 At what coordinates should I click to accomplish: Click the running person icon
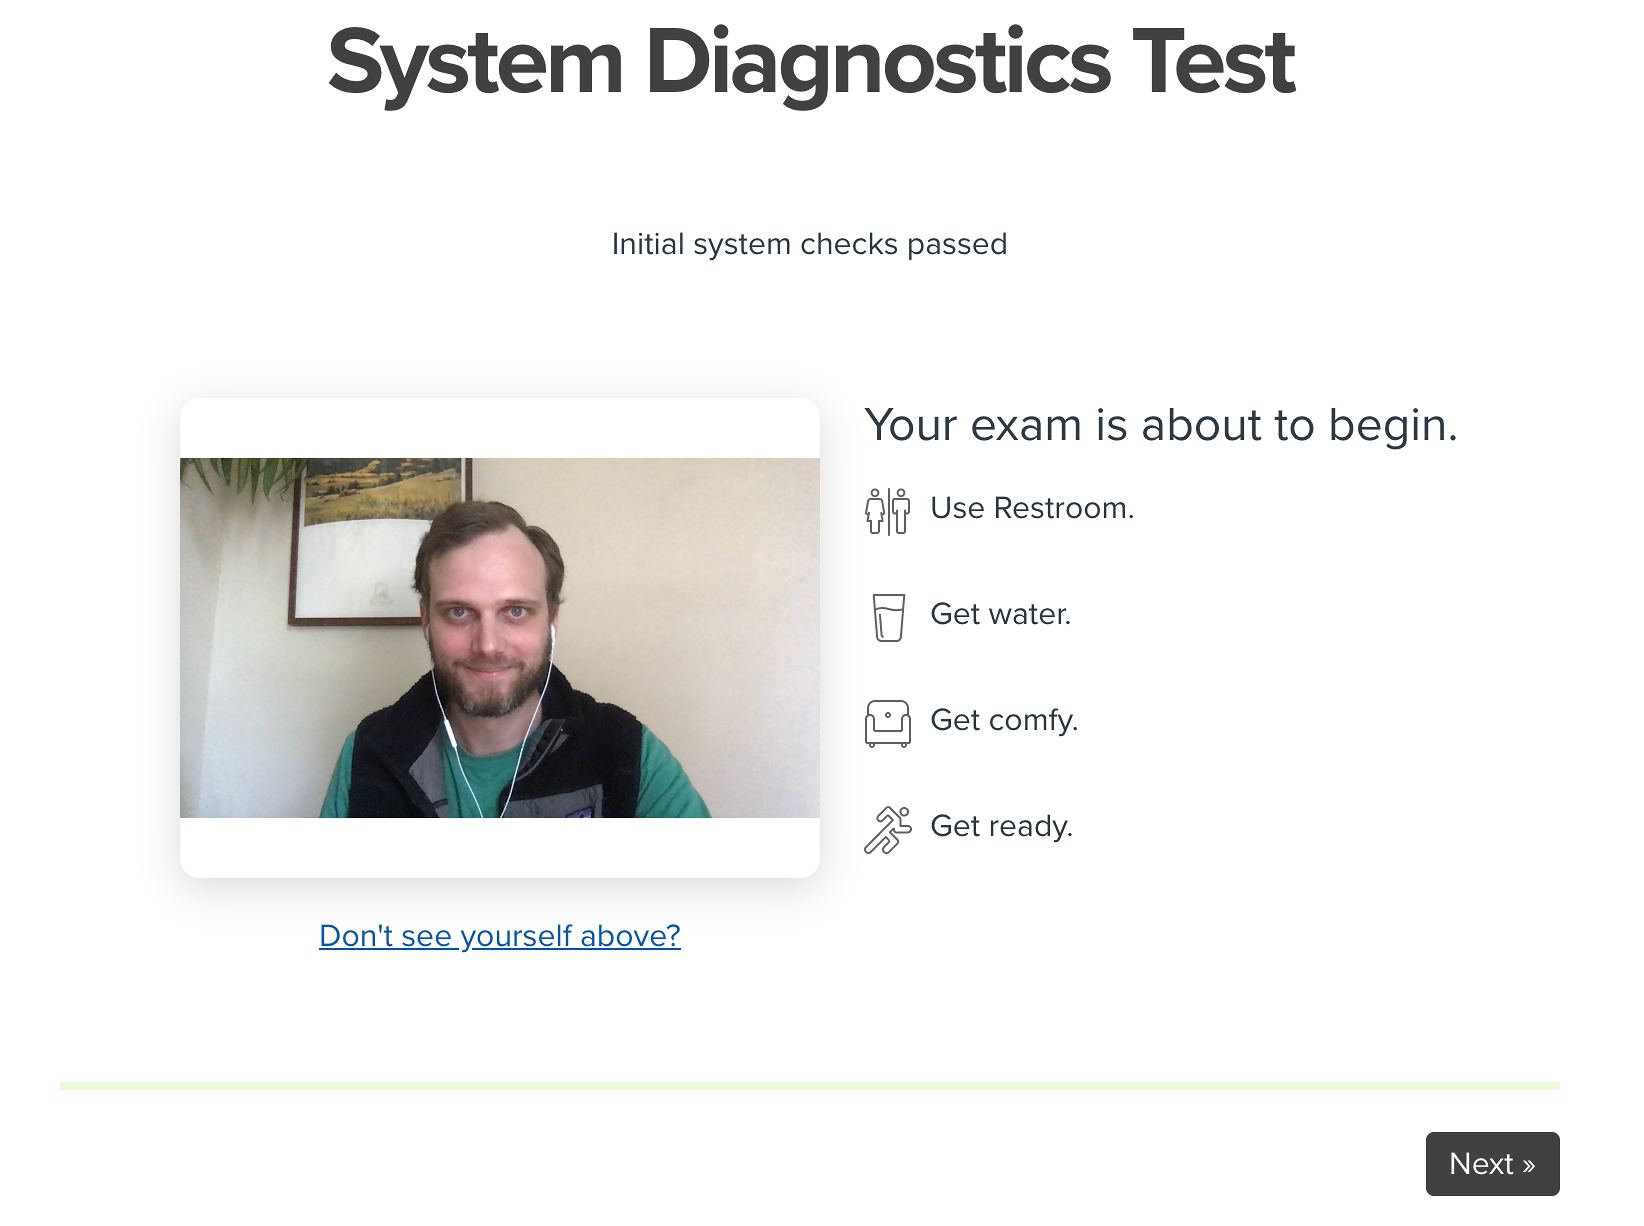[x=888, y=830]
